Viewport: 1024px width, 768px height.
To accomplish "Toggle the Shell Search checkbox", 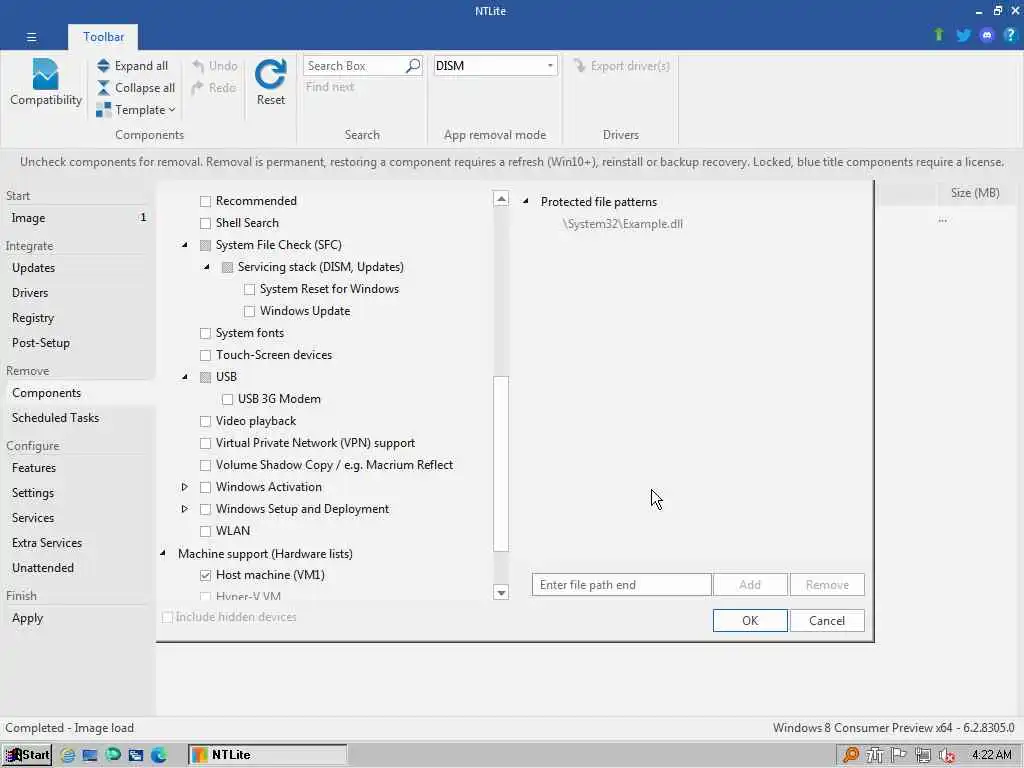I will (206, 223).
